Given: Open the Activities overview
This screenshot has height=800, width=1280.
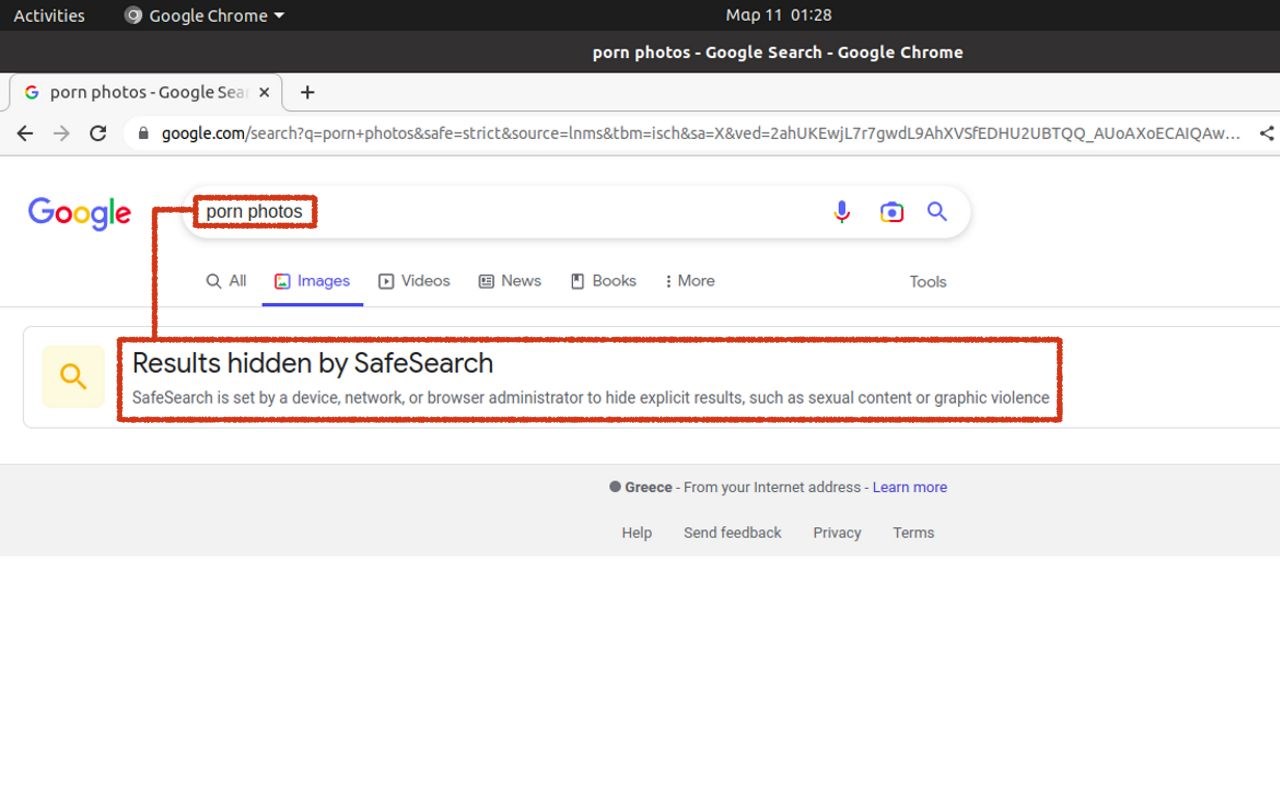Looking at the screenshot, I should pyautogui.click(x=49, y=15).
